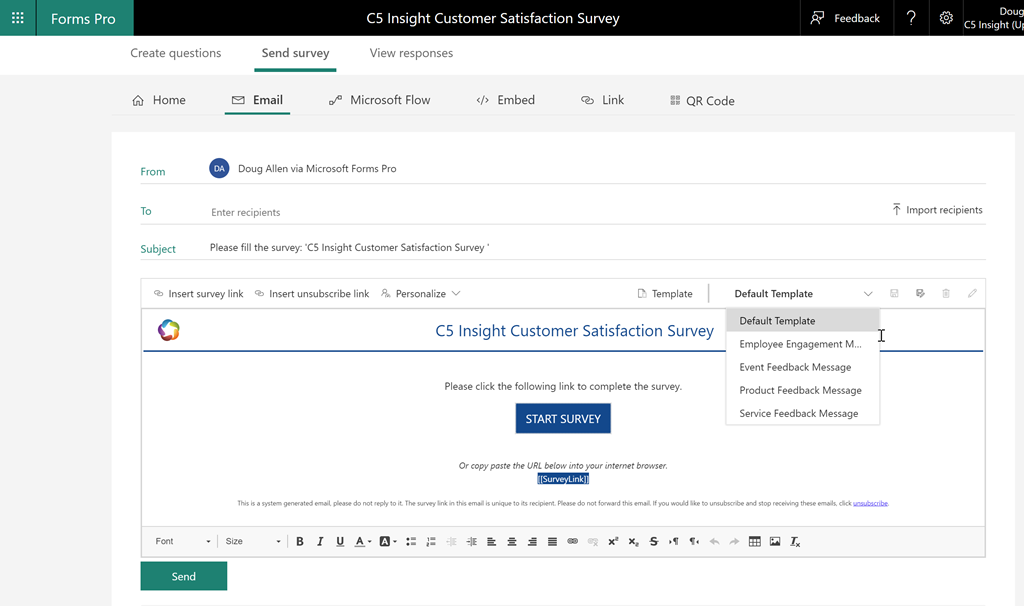Select Product Feedback Message template
1024x606 pixels.
coord(803,391)
